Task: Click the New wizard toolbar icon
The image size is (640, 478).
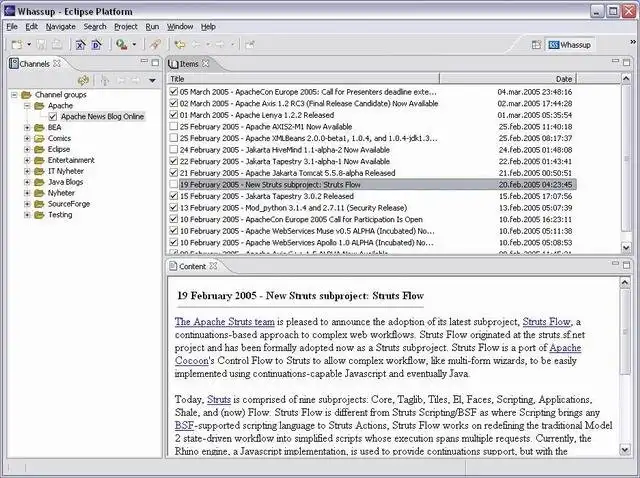Action: (x=17, y=44)
